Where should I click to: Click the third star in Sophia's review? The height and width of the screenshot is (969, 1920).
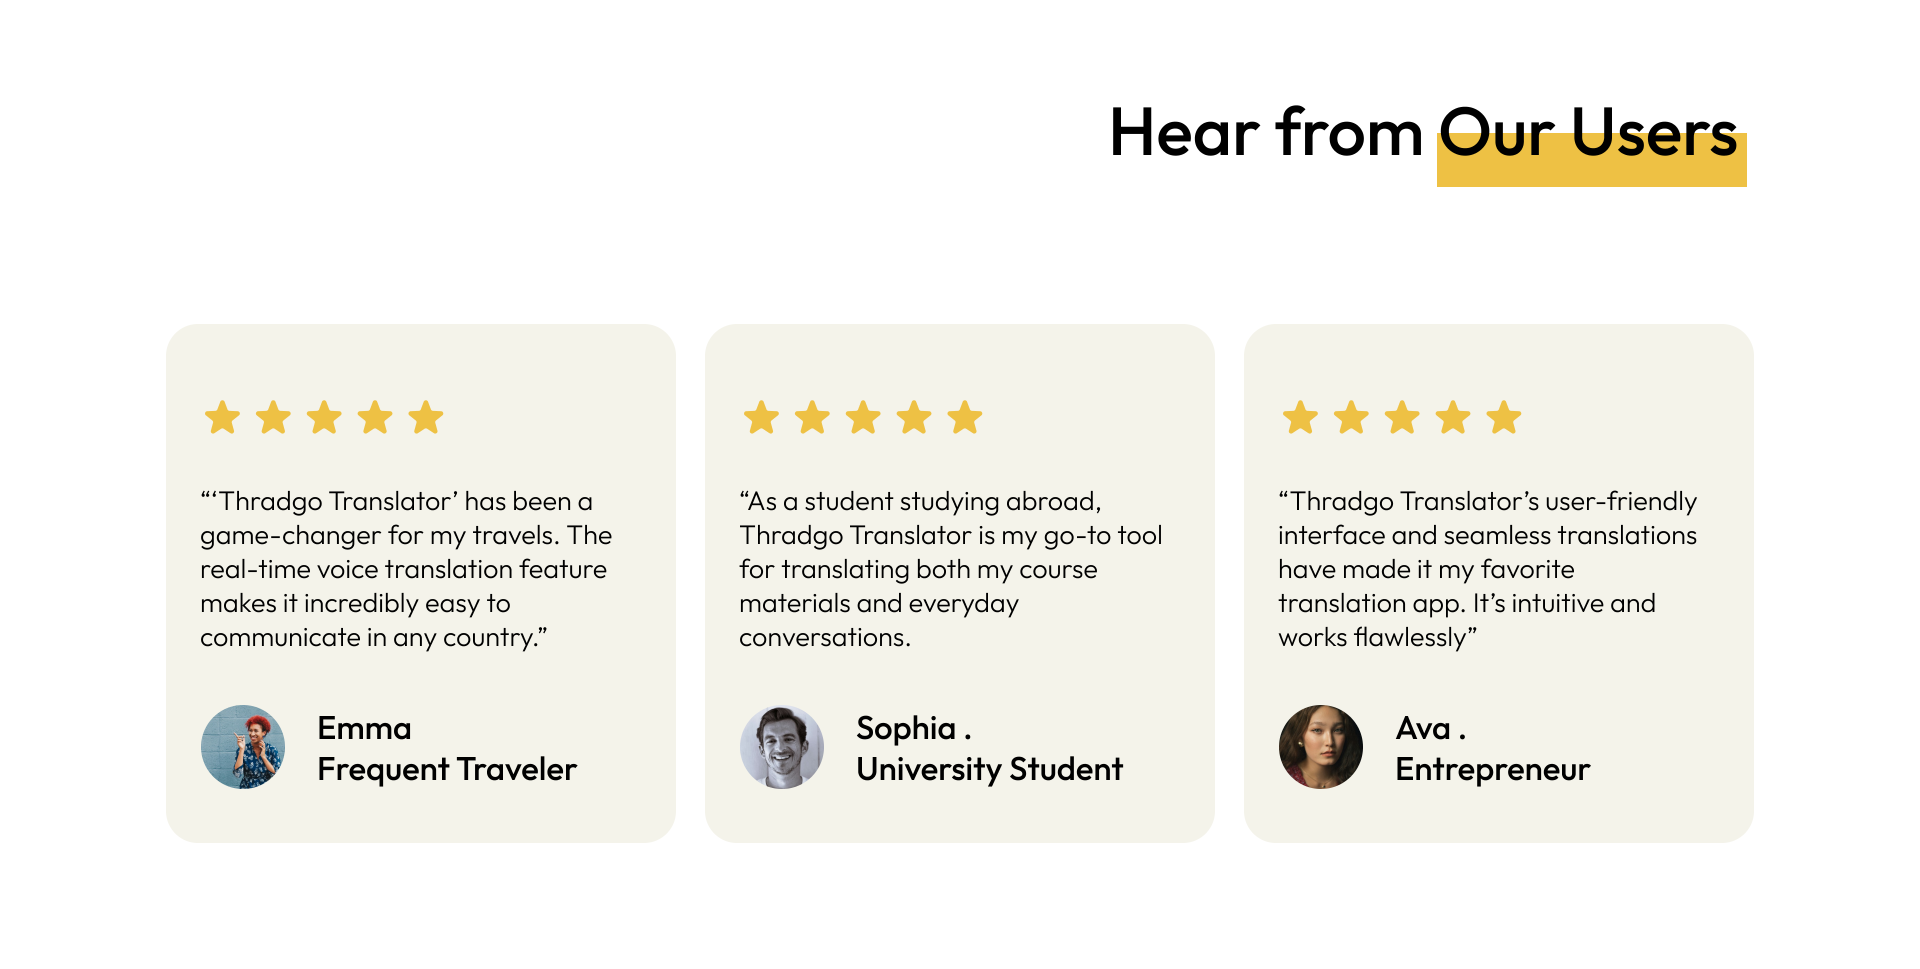click(863, 418)
